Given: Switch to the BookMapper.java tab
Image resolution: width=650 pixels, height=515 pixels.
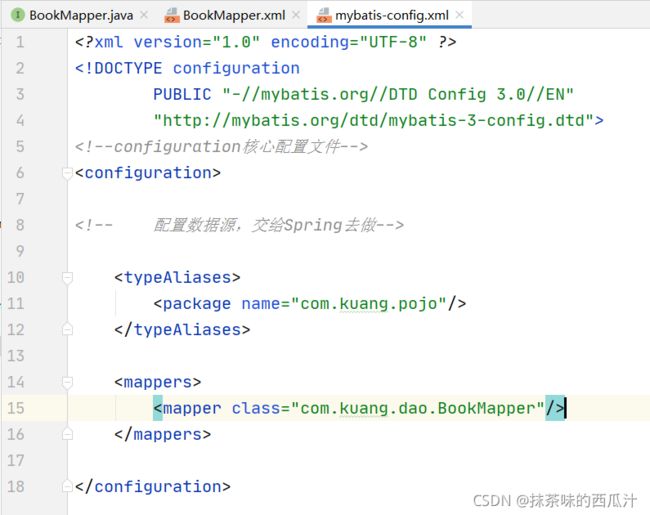Looking at the screenshot, I should tap(81, 15).
